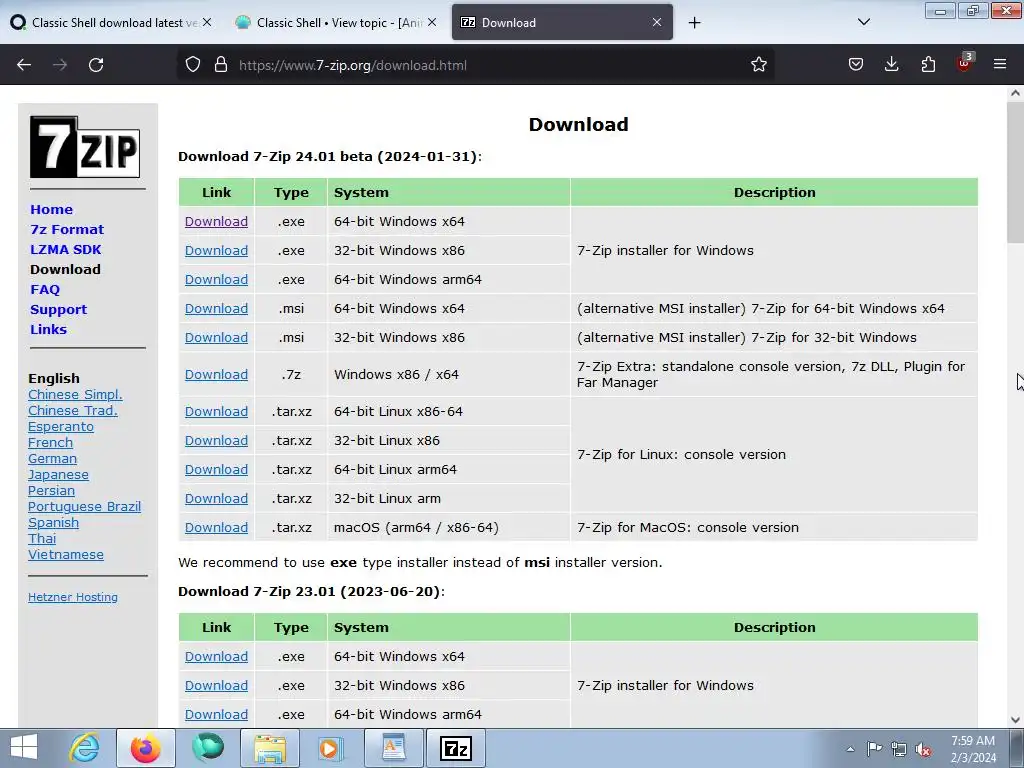Open the media player taskbar icon
The width and height of the screenshot is (1024, 768).
(x=330, y=748)
